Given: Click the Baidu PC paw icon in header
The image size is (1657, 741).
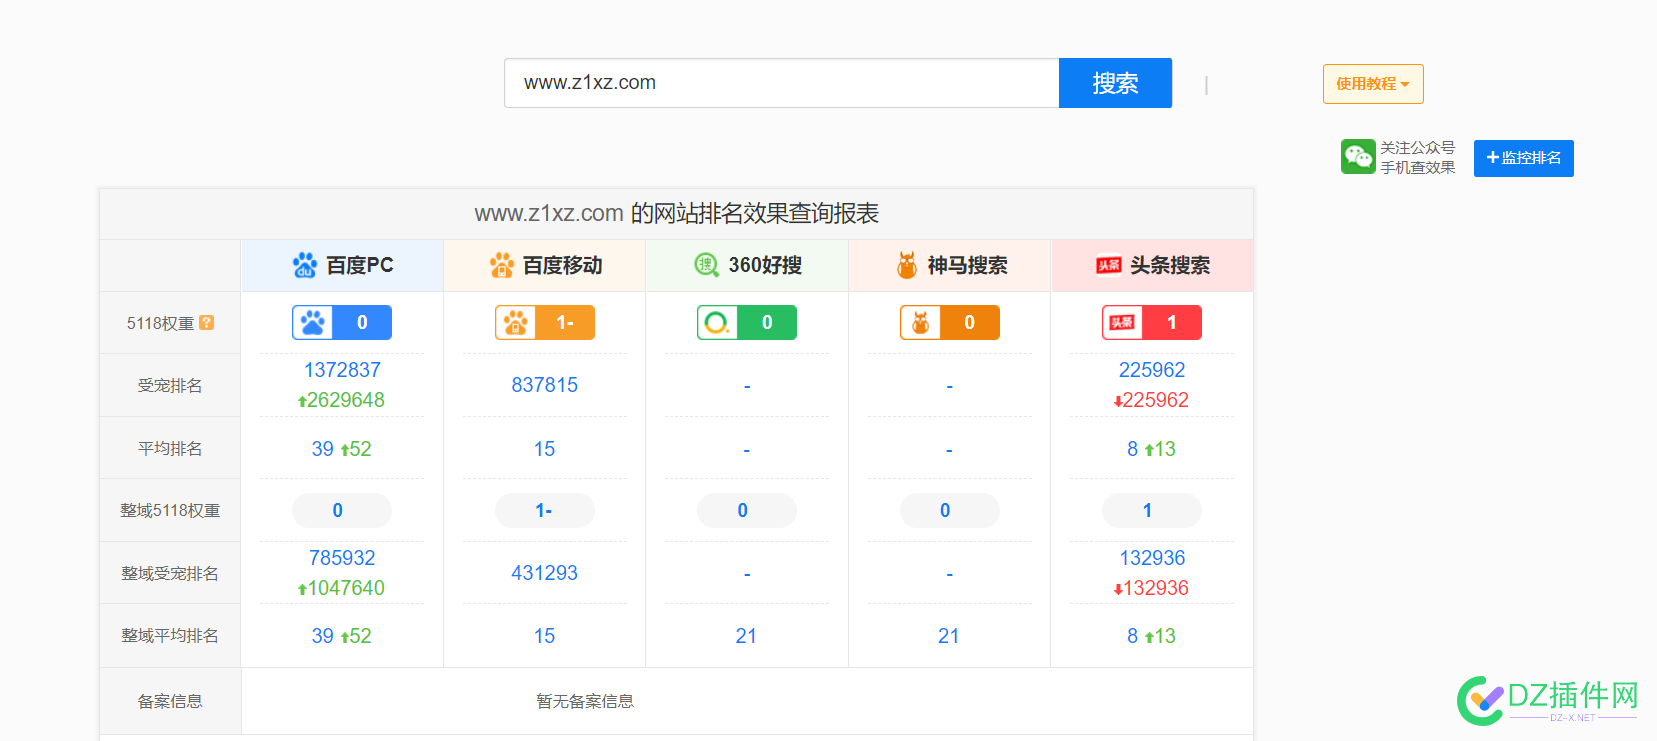Looking at the screenshot, I should click(305, 265).
